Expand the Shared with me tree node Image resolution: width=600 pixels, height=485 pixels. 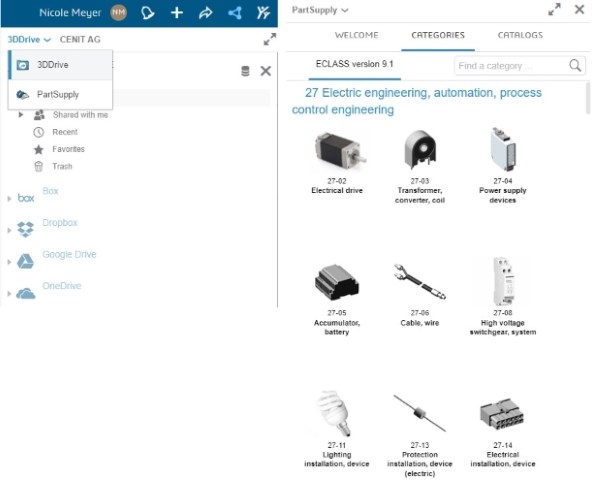[21, 114]
